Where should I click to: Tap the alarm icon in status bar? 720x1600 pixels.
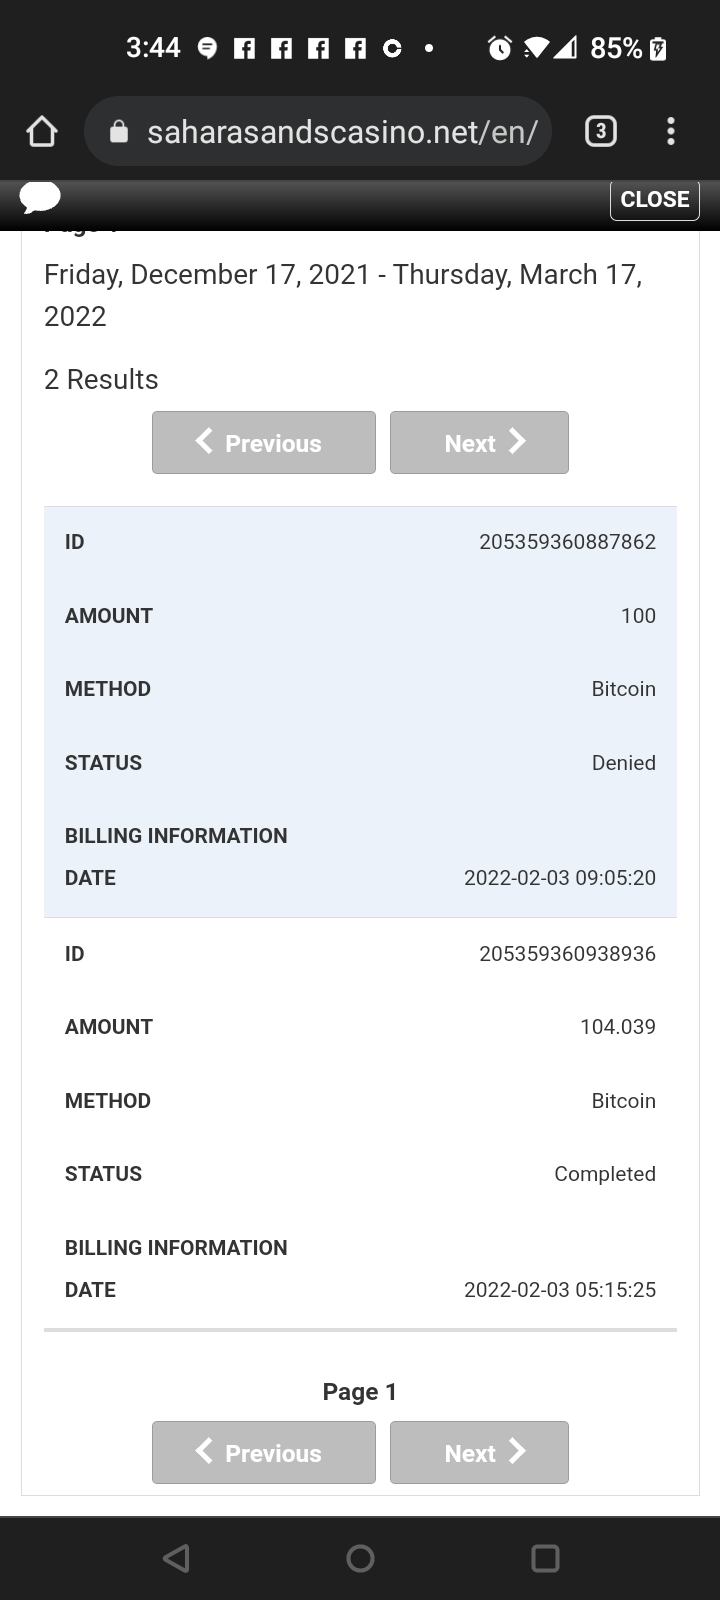coord(499,48)
